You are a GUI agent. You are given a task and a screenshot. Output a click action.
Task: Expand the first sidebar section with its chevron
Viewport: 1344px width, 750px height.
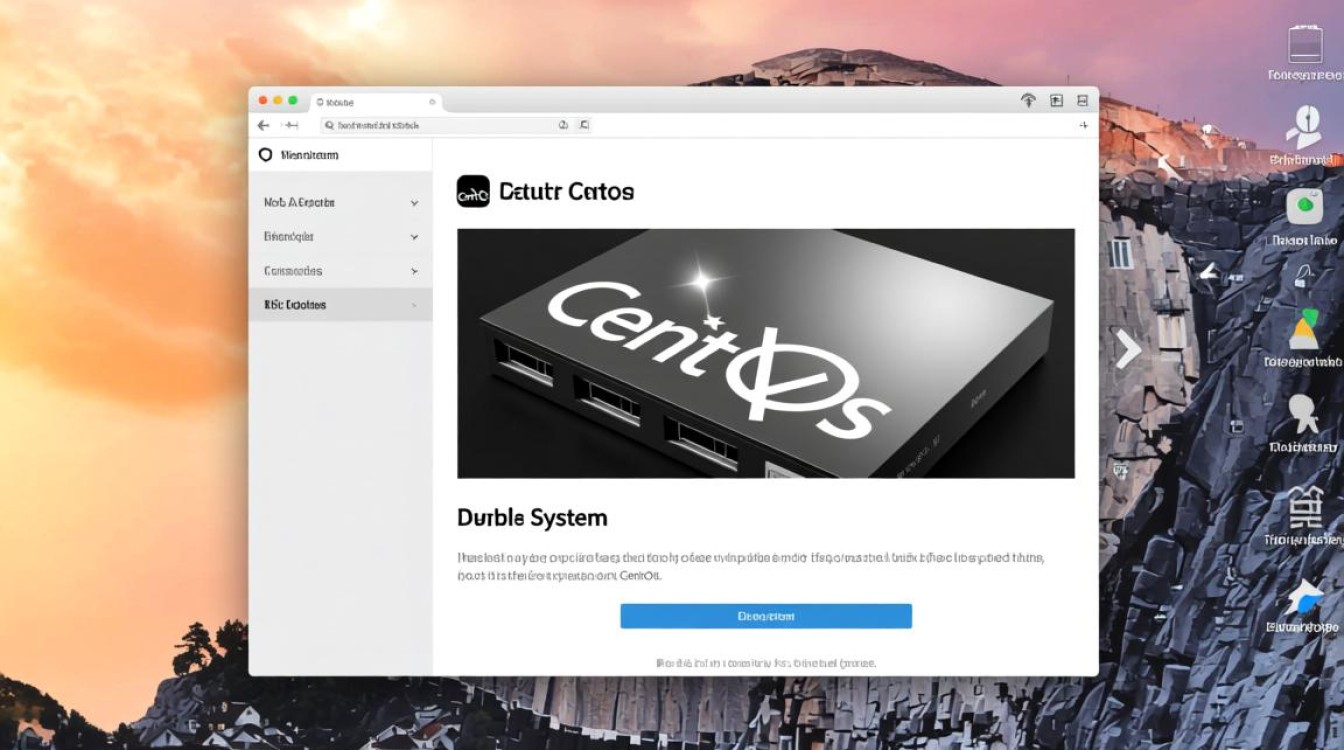[414, 203]
